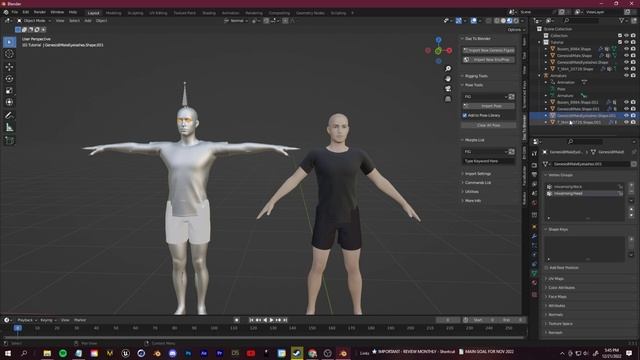The width and height of the screenshot is (640, 360).
Task: Disable render for T_Shirt Shape.001 camera icon
Action: click(633, 122)
